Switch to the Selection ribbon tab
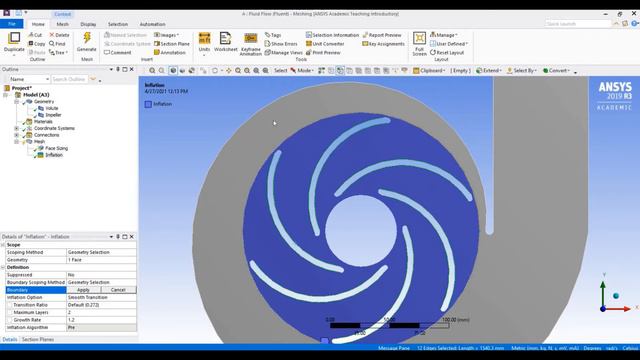 point(118,24)
